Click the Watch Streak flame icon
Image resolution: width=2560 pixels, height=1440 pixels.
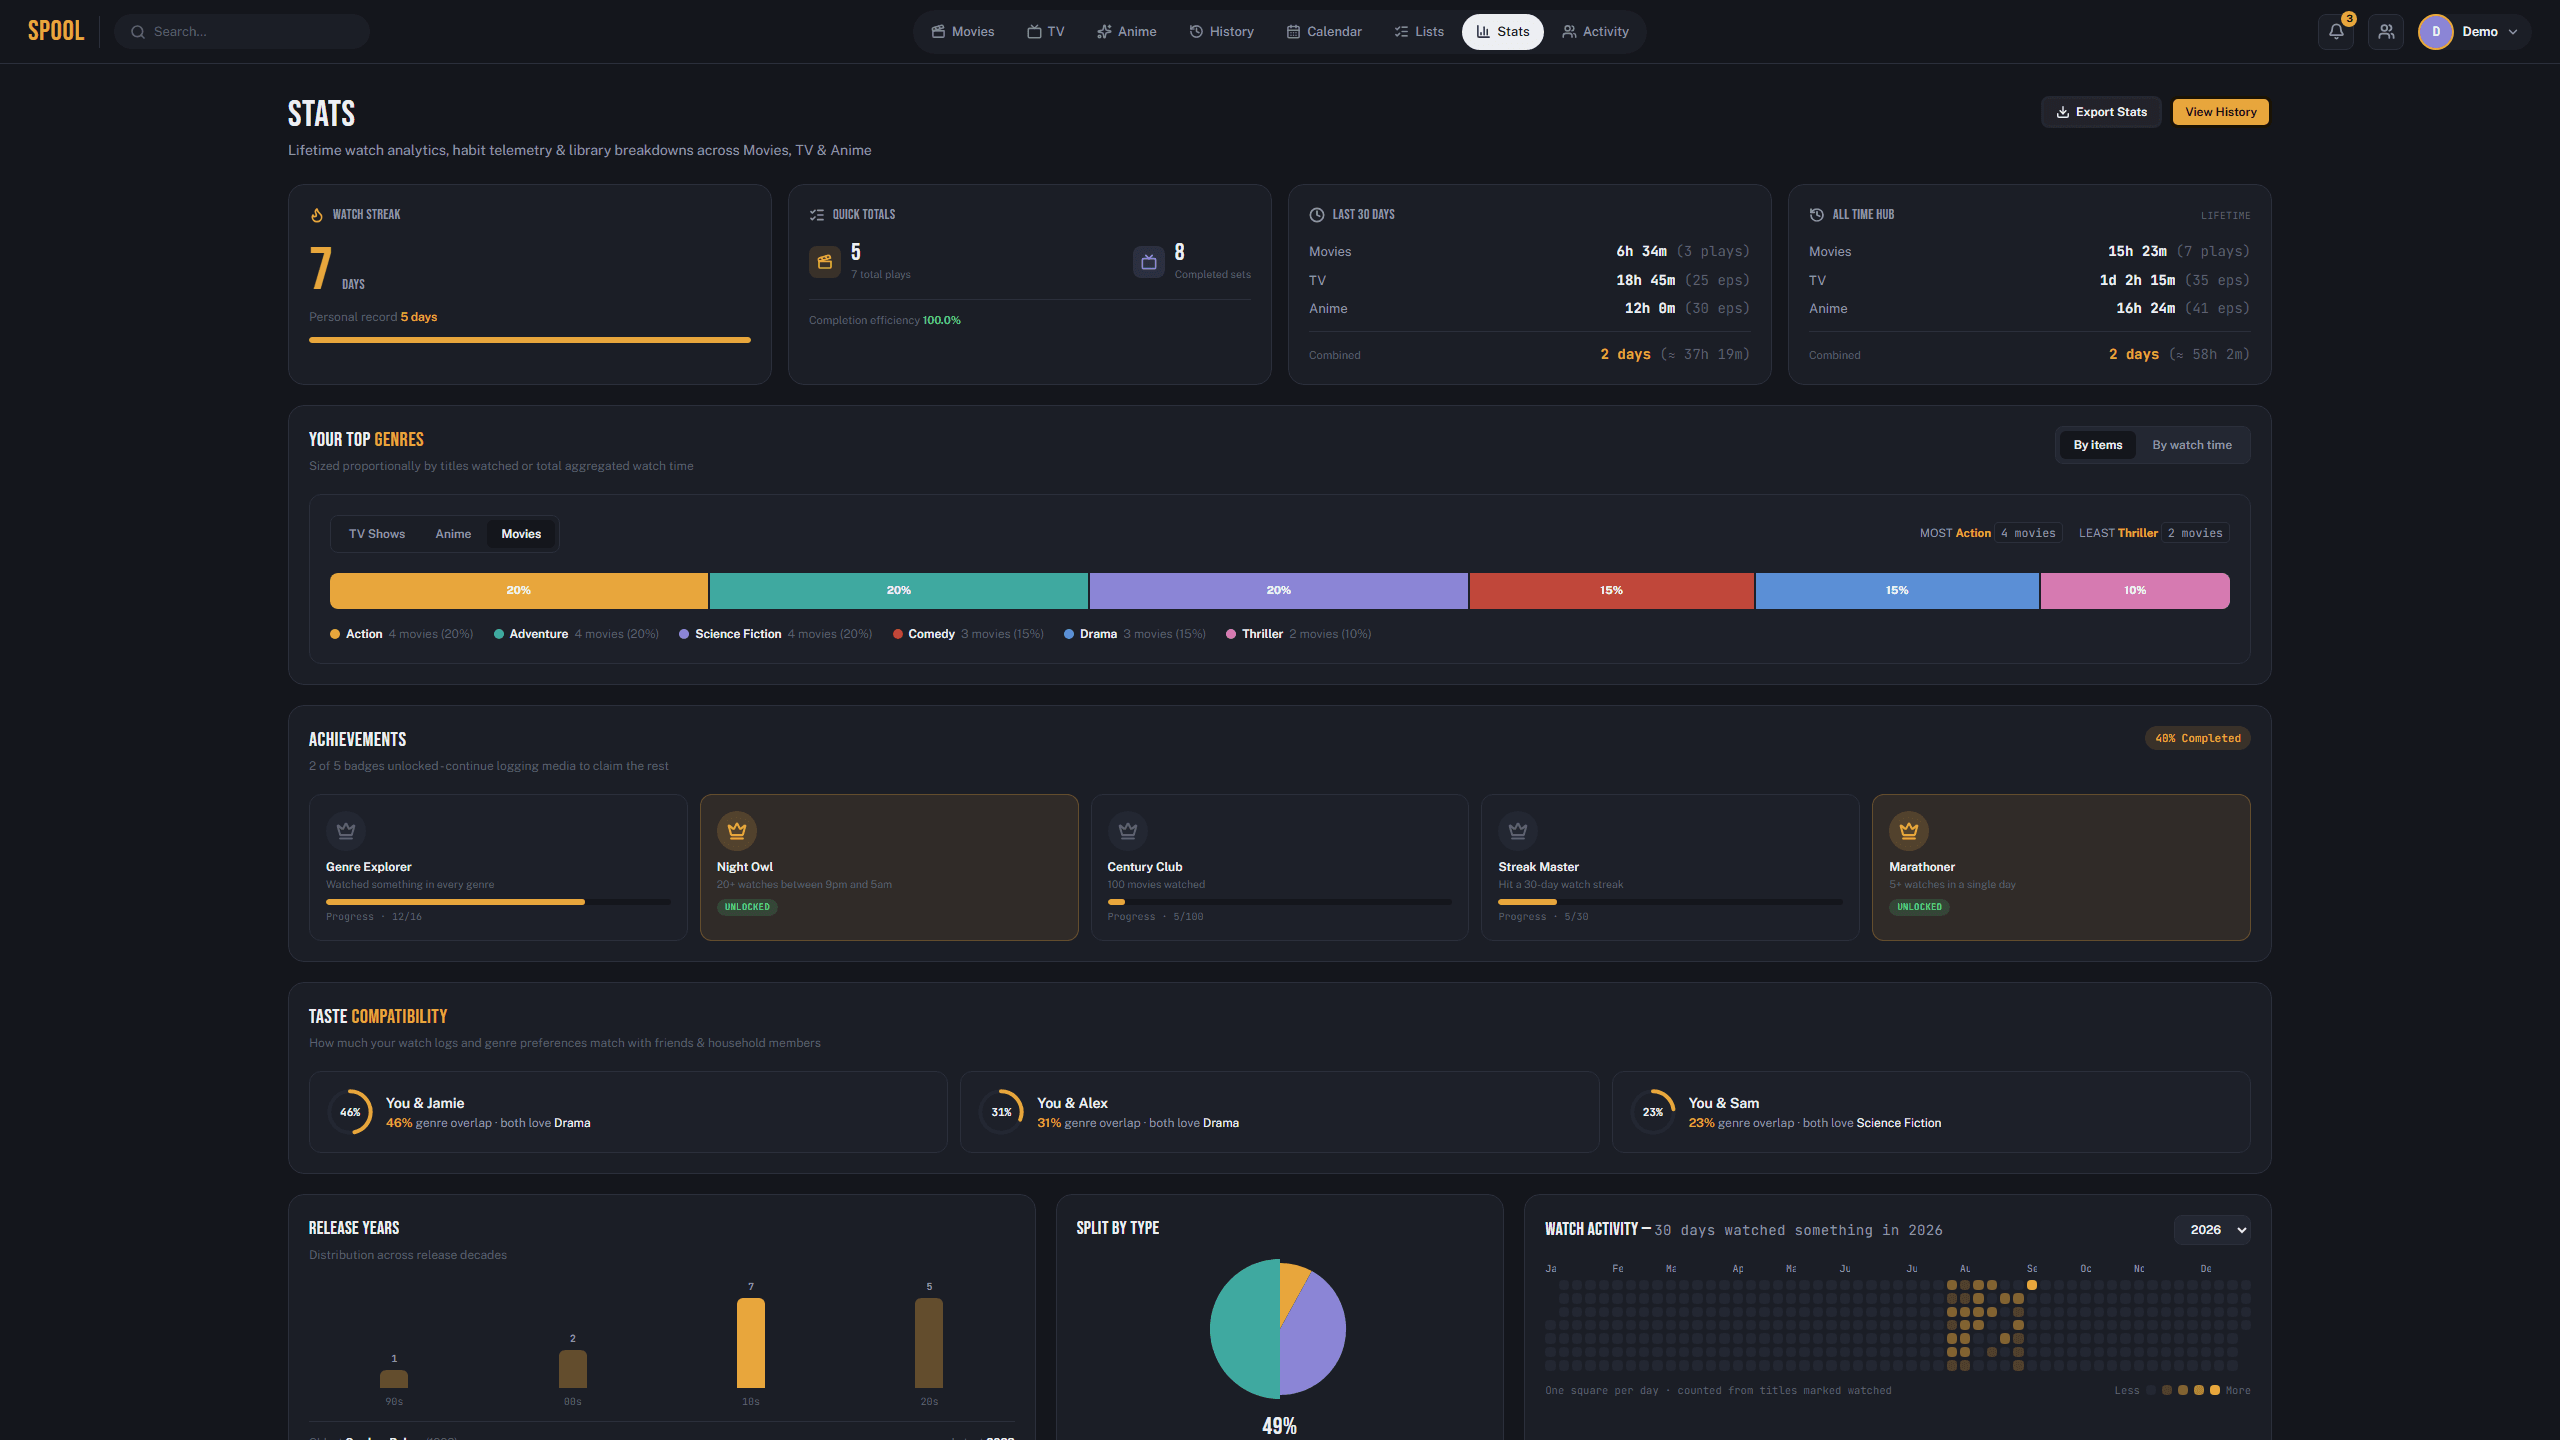pos(317,215)
